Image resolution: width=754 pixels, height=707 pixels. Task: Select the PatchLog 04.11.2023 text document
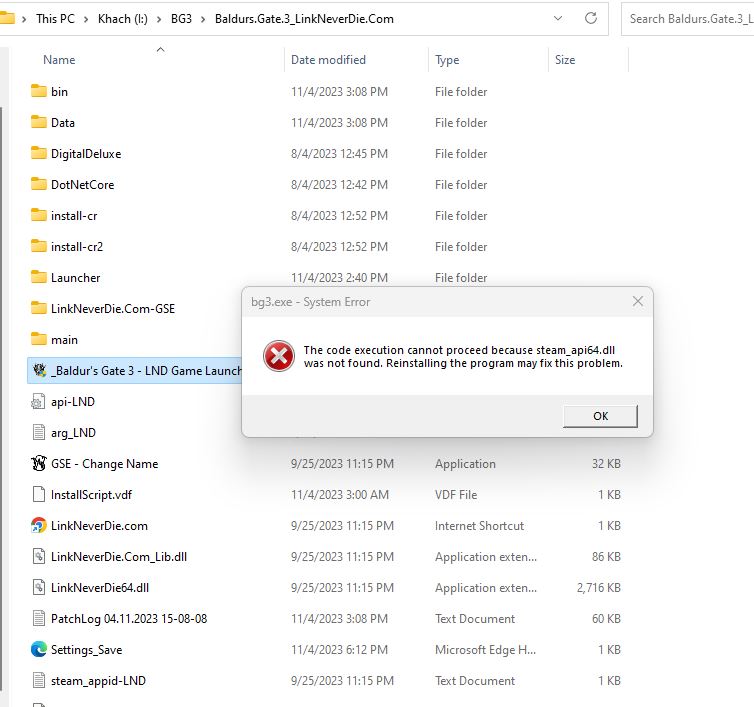click(128, 618)
